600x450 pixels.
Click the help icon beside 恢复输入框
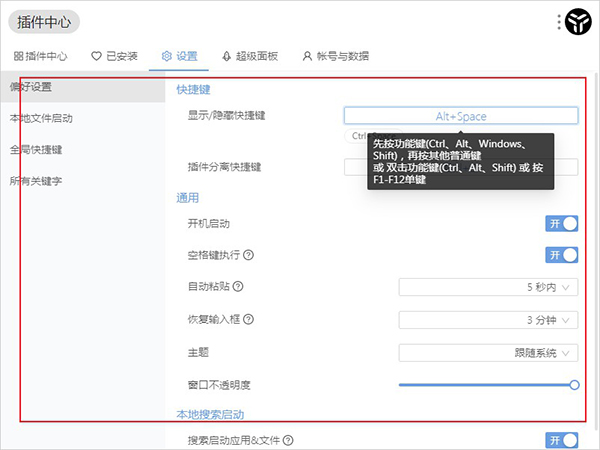click(249, 319)
